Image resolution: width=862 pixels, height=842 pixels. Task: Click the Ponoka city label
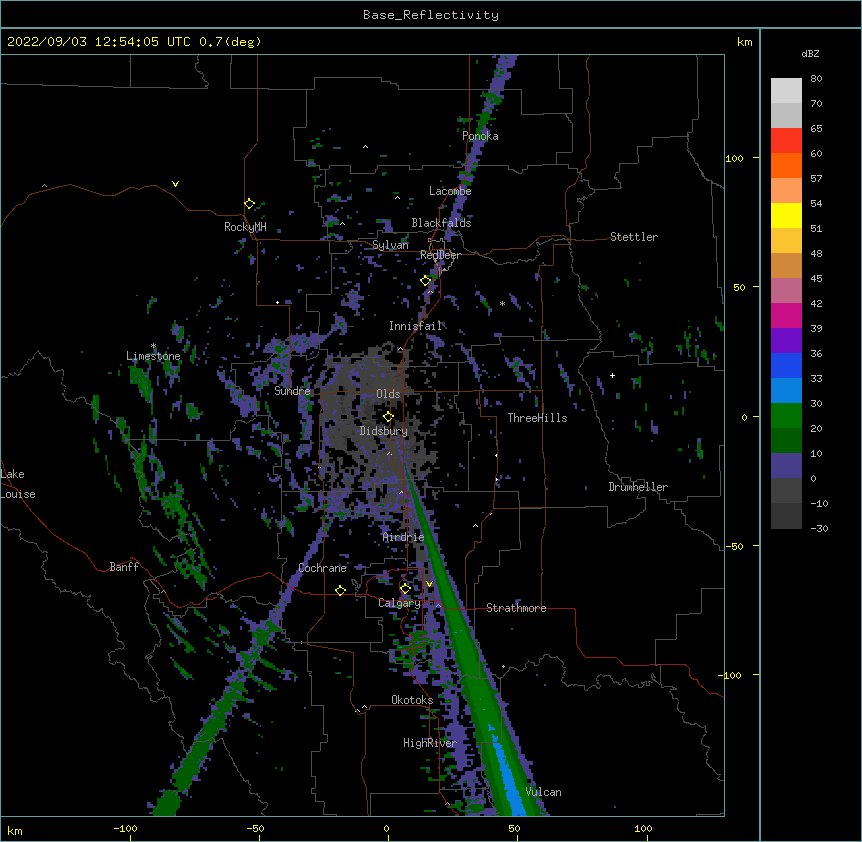click(x=480, y=136)
